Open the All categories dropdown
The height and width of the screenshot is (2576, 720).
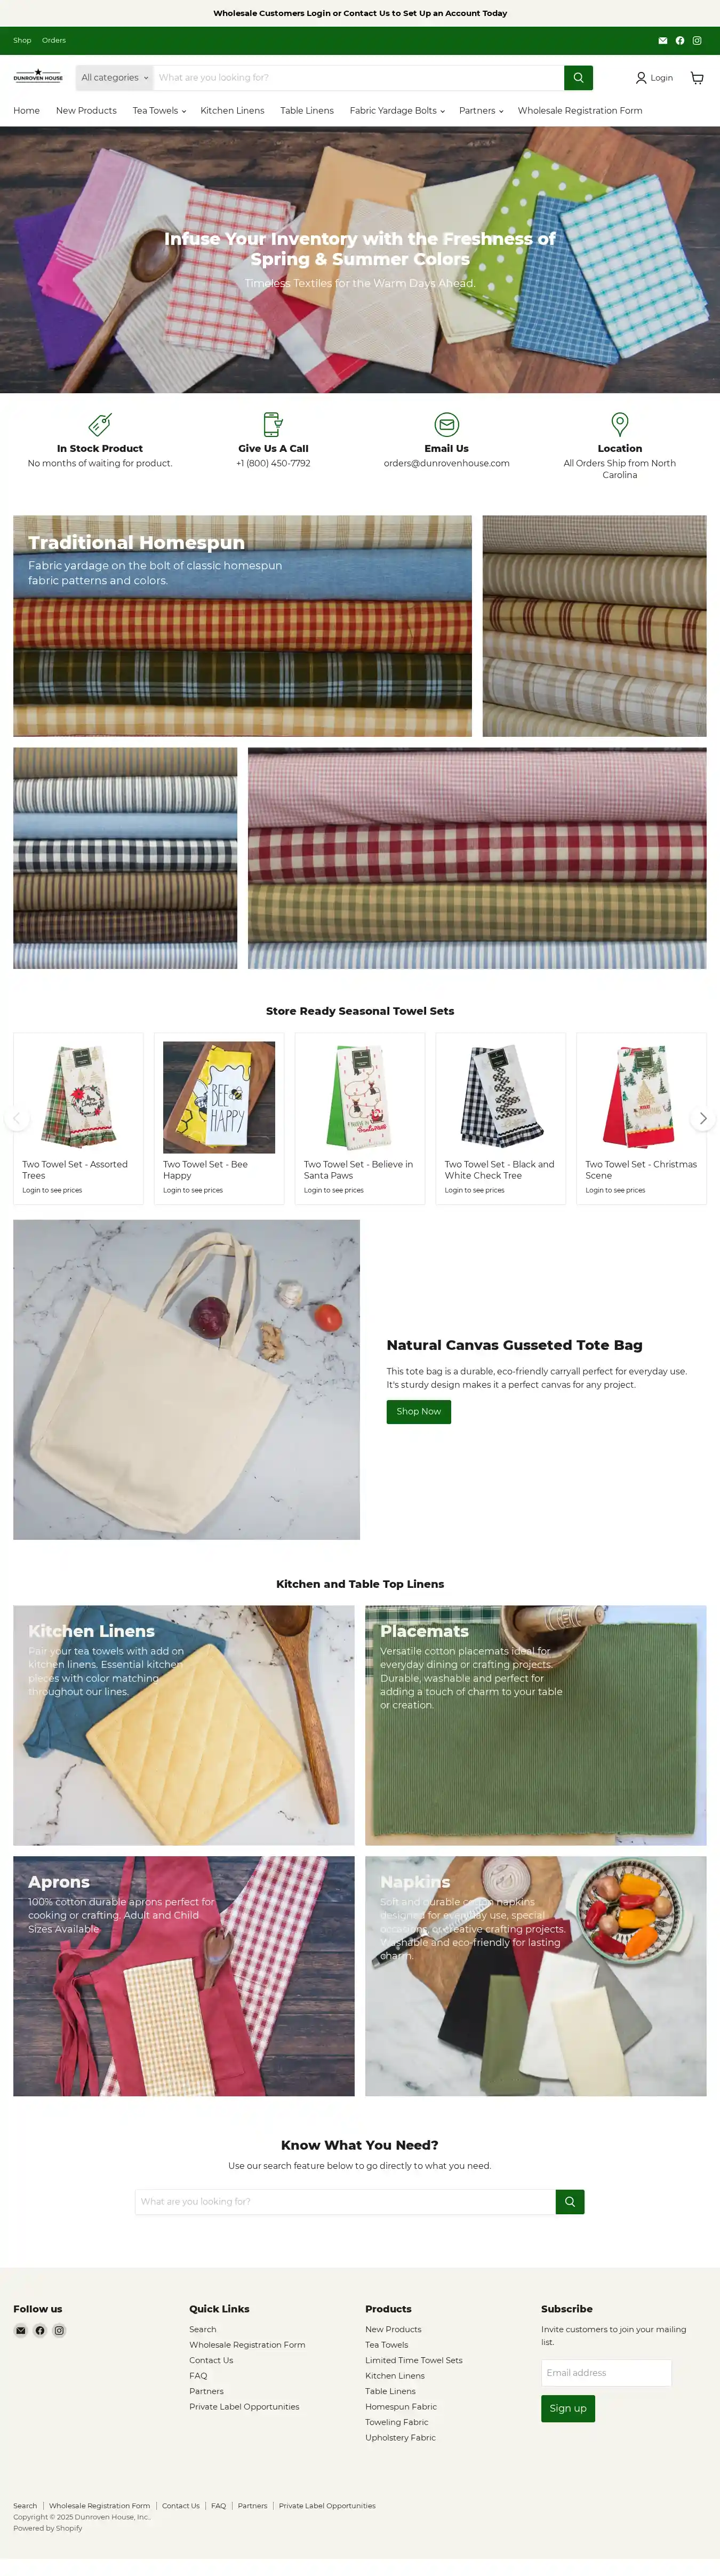pos(115,78)
